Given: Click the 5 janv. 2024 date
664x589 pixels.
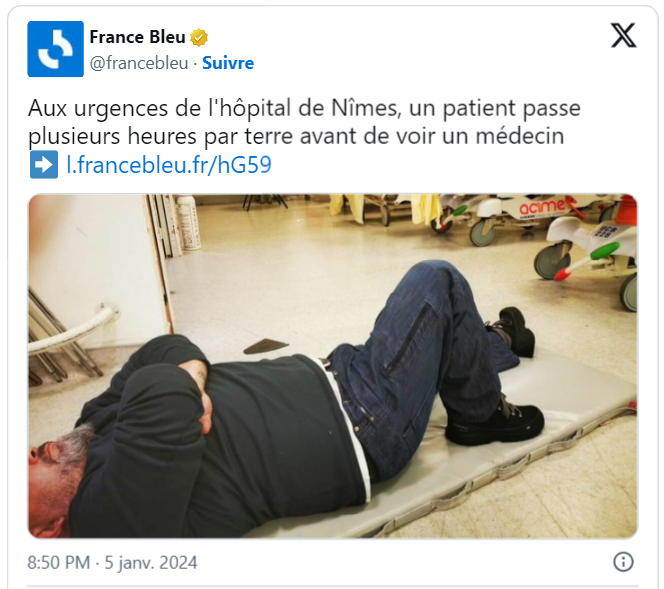Looking at the screenshot, I should (x=151, y=563).
